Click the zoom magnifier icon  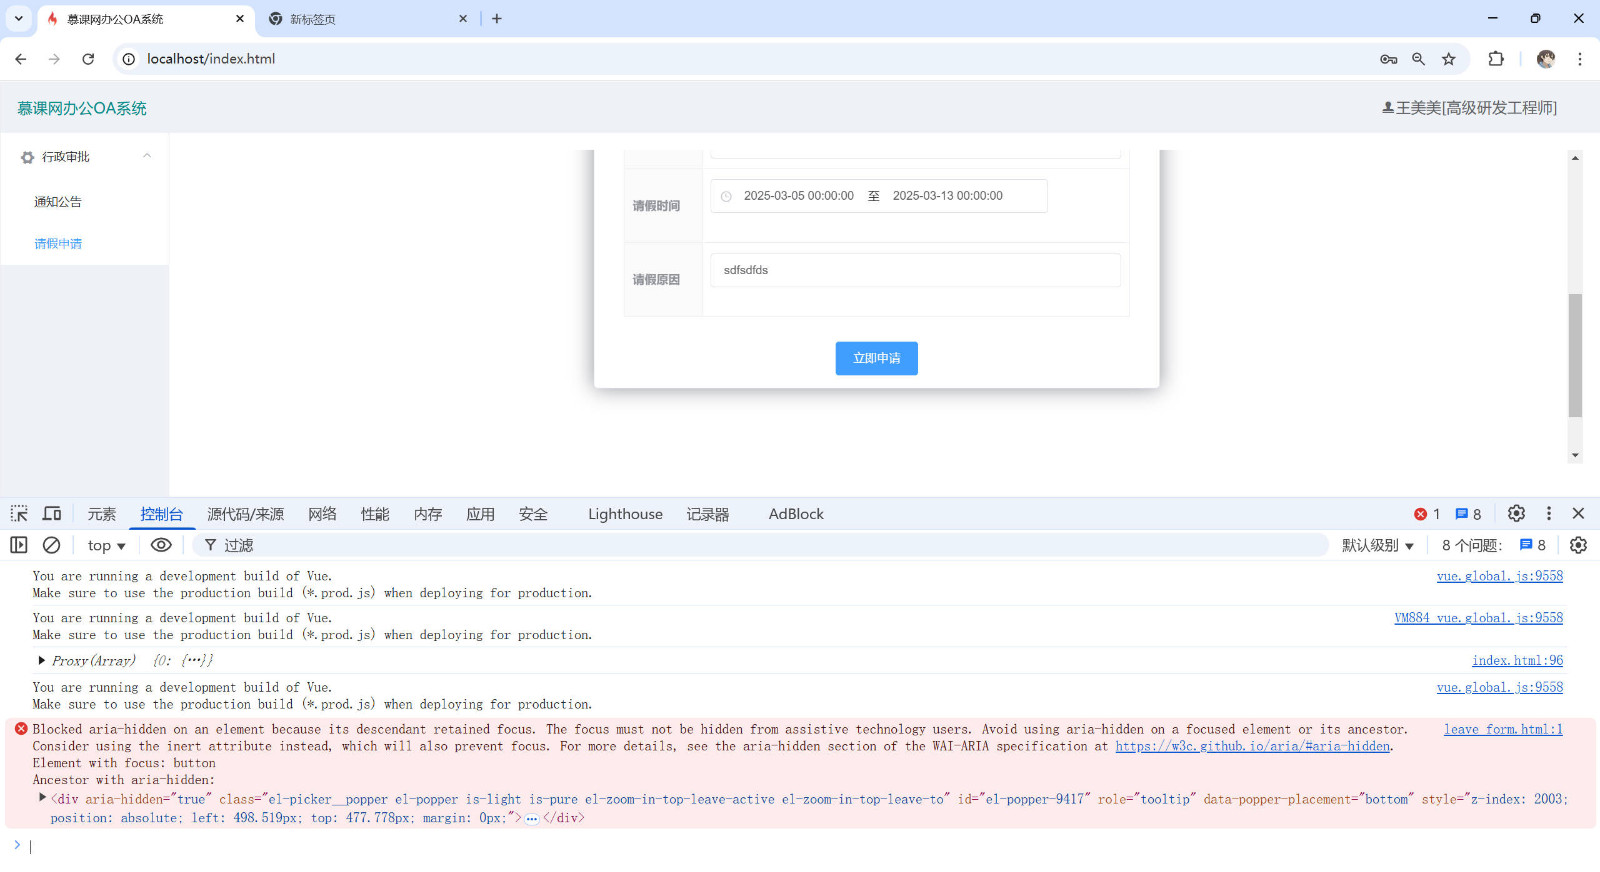point(1418,59)
